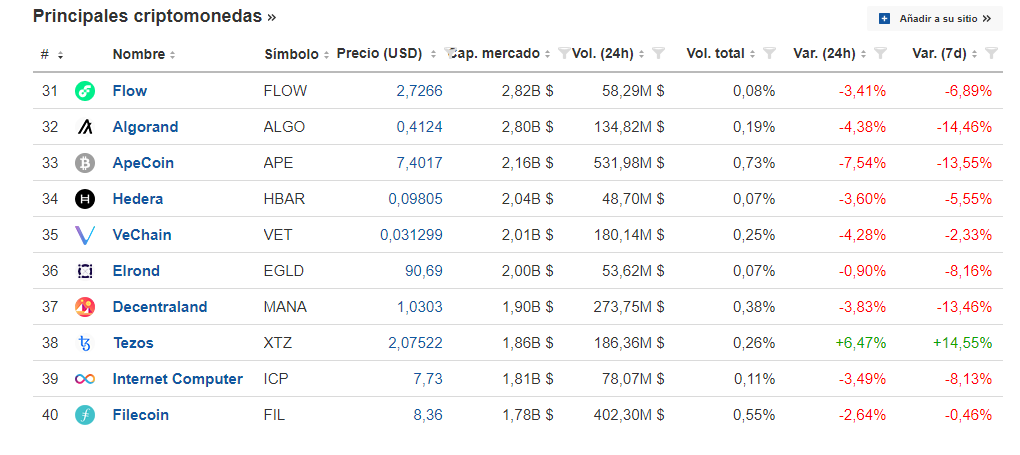Open the filter icon for Vol. (24h)

tap(658, 53)
